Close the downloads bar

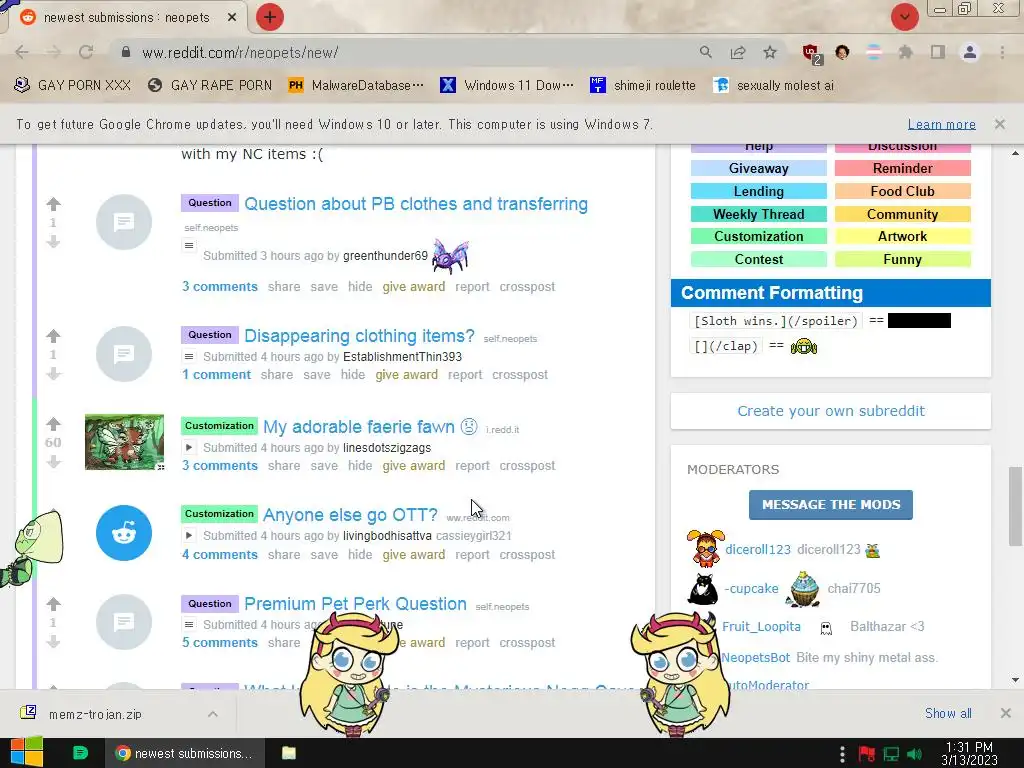(1006, 713)
